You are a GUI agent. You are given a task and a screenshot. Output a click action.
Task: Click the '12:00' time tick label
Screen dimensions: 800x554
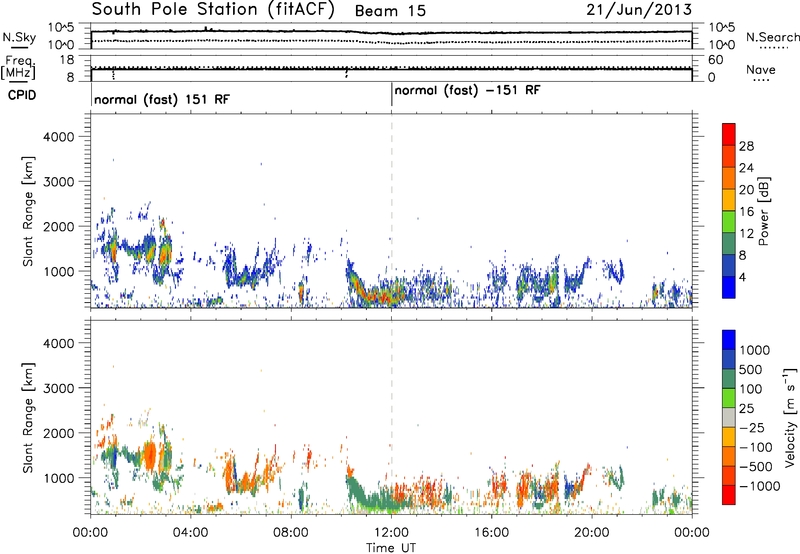click(x=391, y=533)
